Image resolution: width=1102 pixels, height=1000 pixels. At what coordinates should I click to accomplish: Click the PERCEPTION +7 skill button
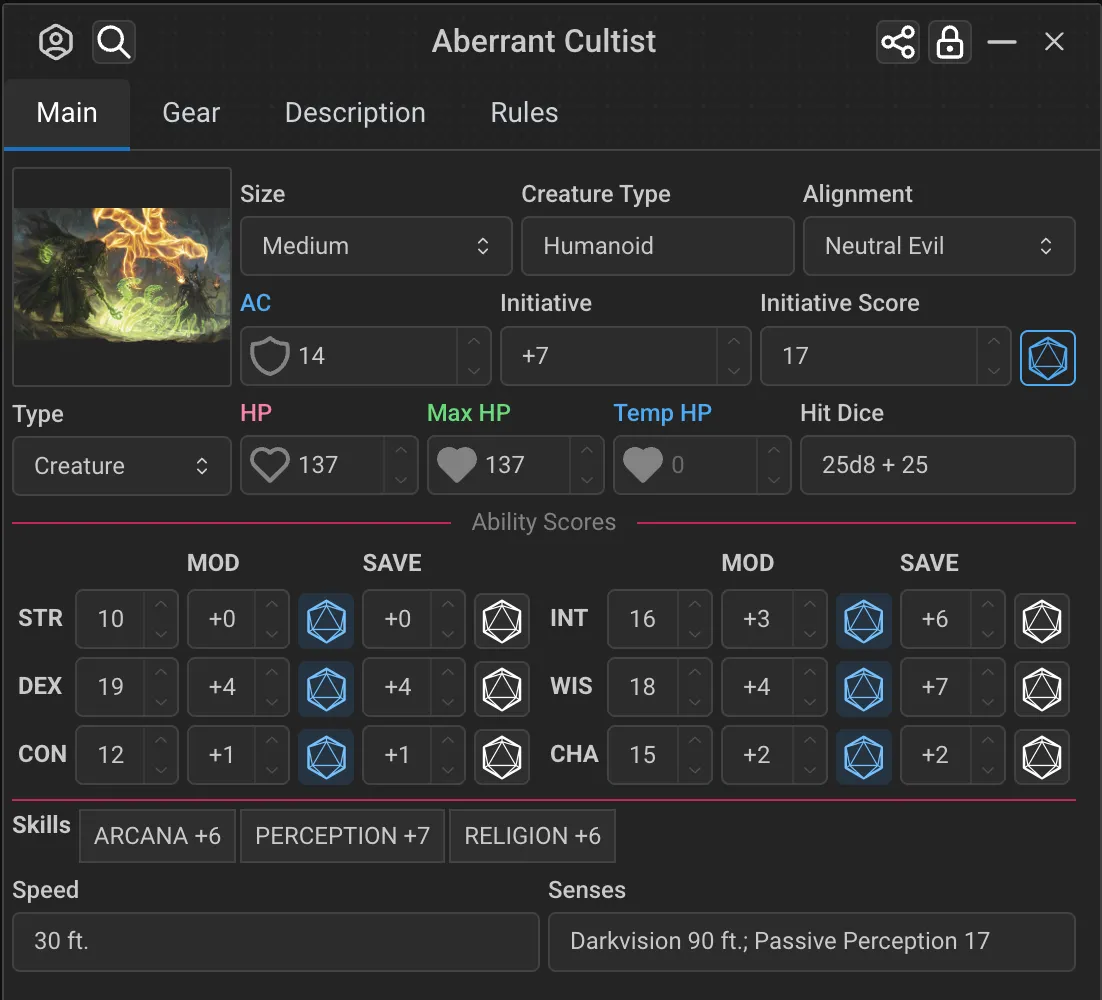[342, 836]
